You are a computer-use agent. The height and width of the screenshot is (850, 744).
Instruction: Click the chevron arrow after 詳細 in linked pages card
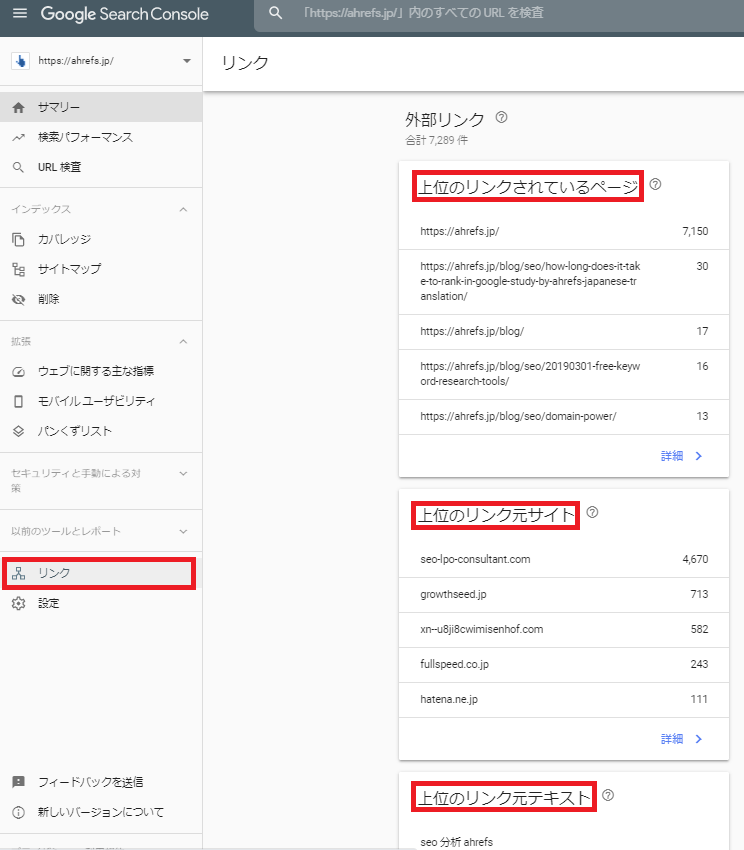tap(699, 456)
